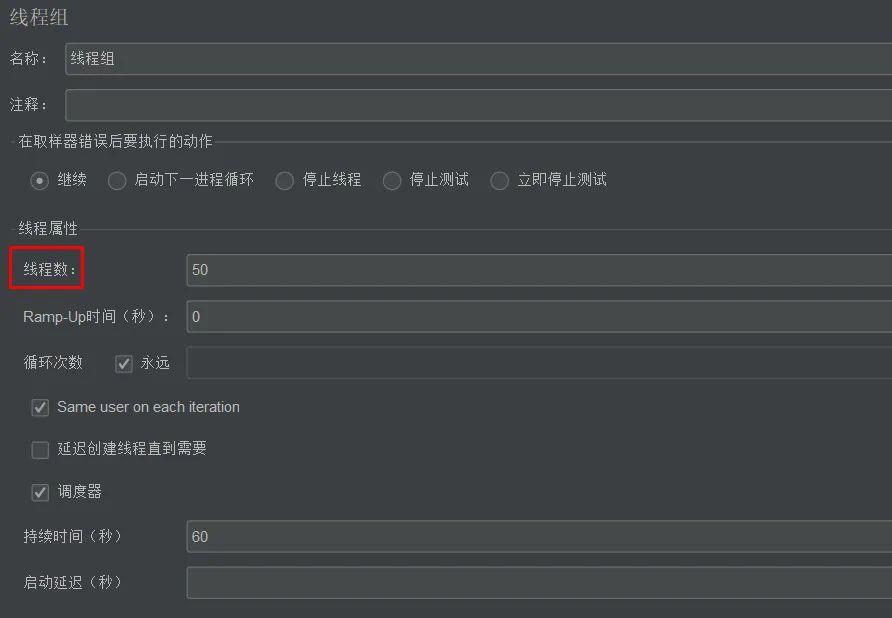Uncheck the 调度器 checkbox
Viewport: 892px width, 618px height.
pyautogui.click(x=39, y=492)
